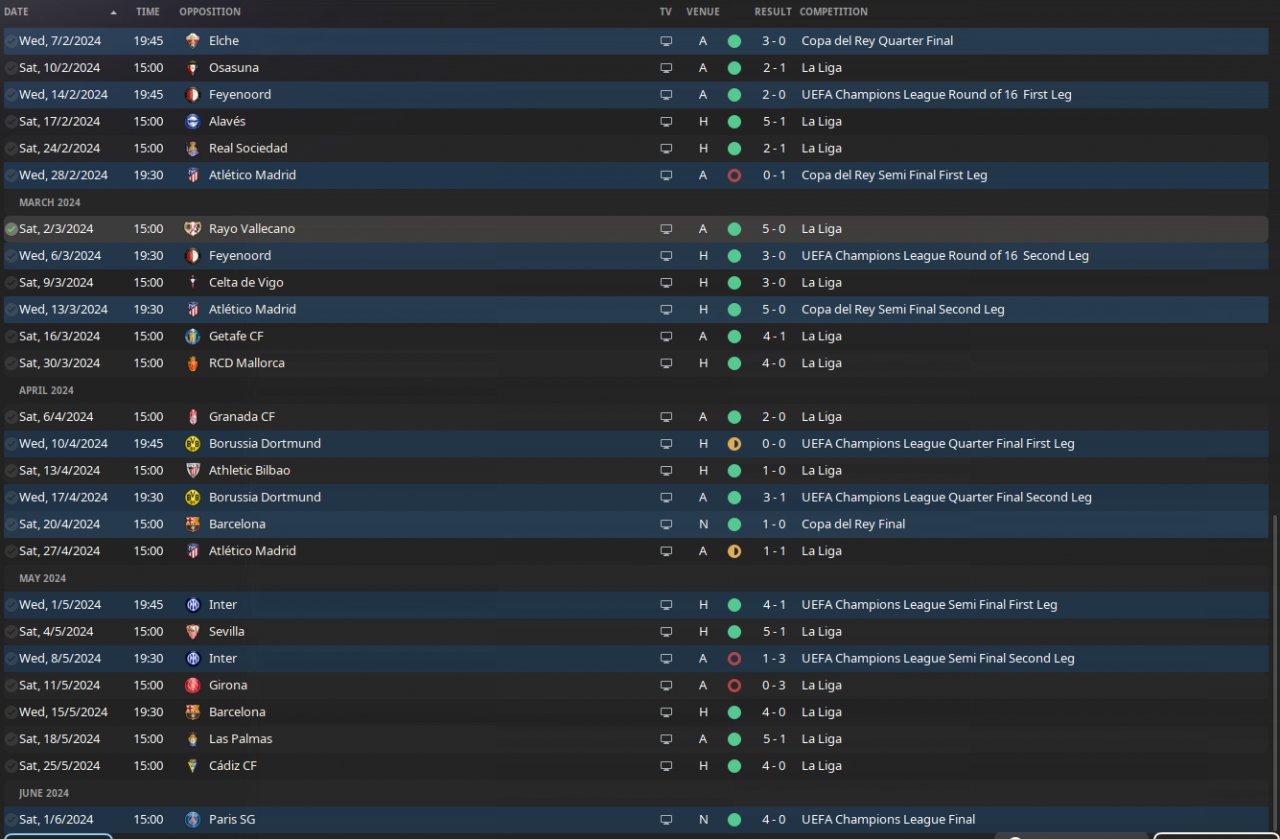Viewport: 1280px width, 839px height.
Task: Click the Opposition column header
Action: click(x=210, y=12)
